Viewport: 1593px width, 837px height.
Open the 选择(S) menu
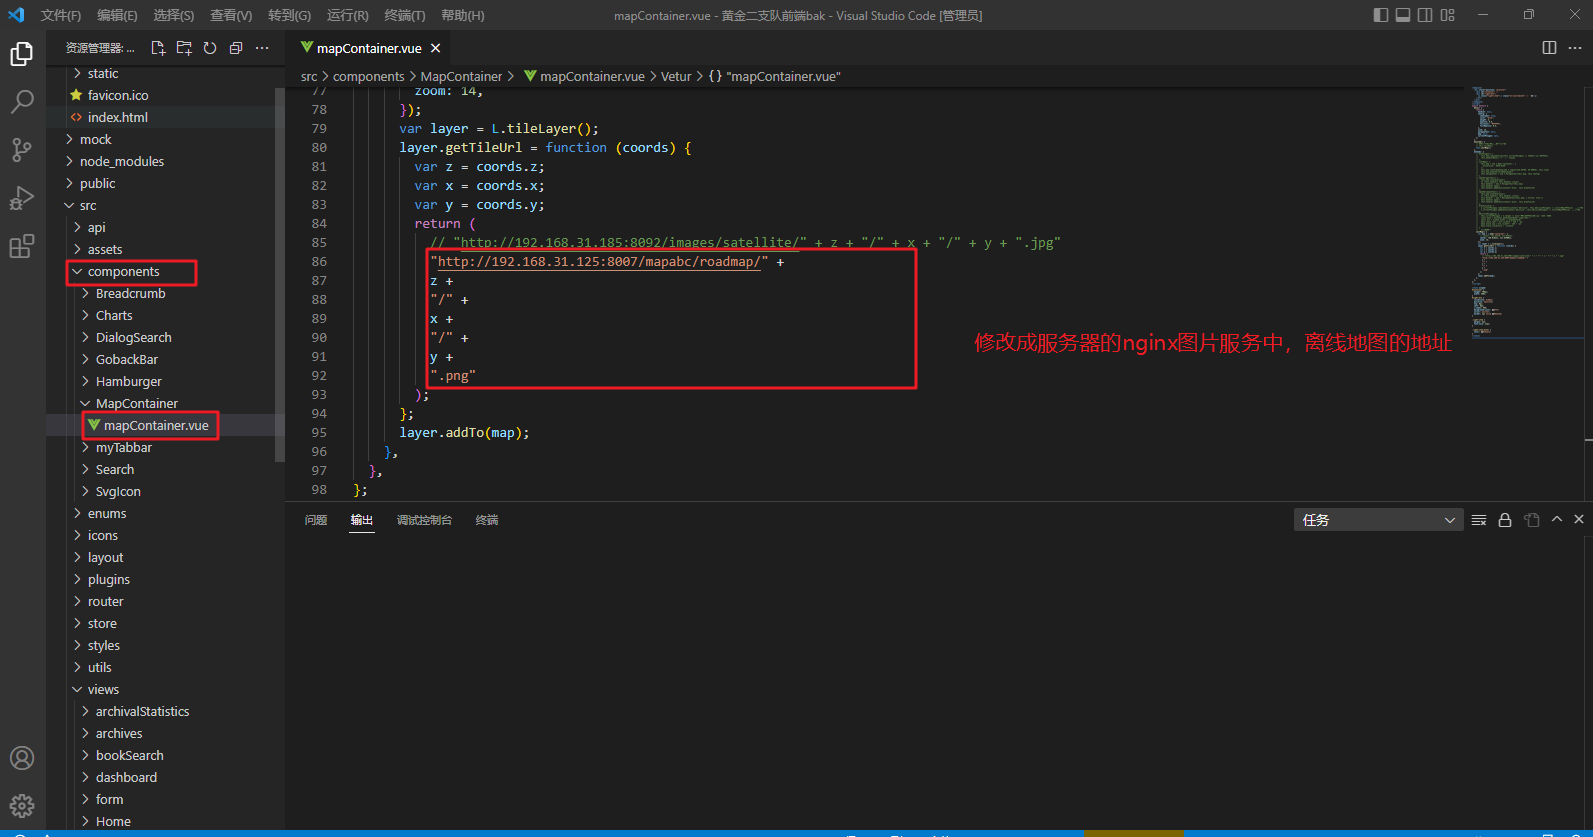click(174, 15)
